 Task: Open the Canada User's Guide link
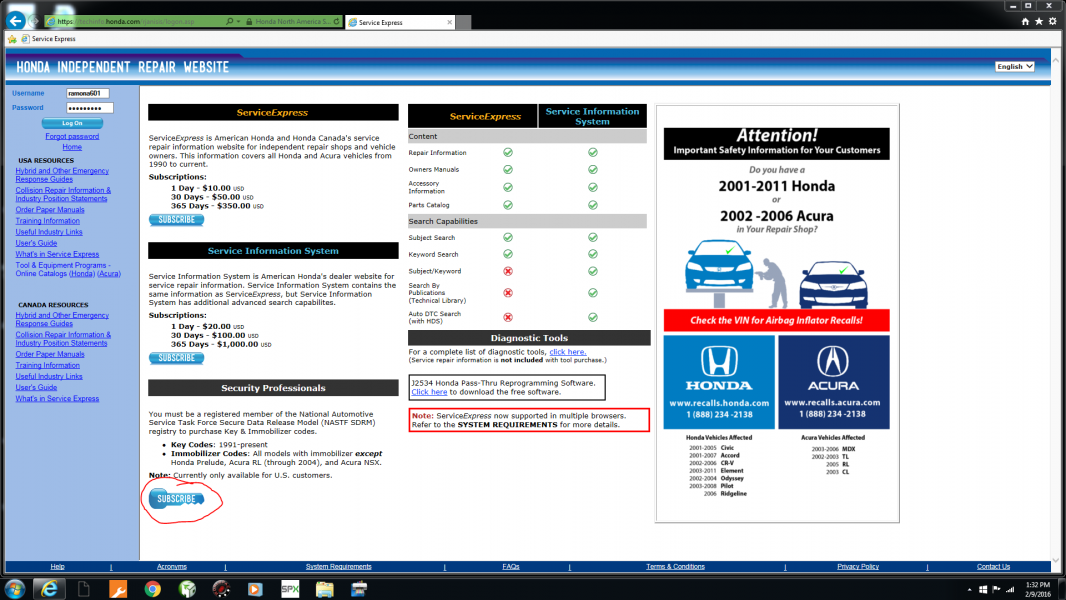[x=36, y=387]
